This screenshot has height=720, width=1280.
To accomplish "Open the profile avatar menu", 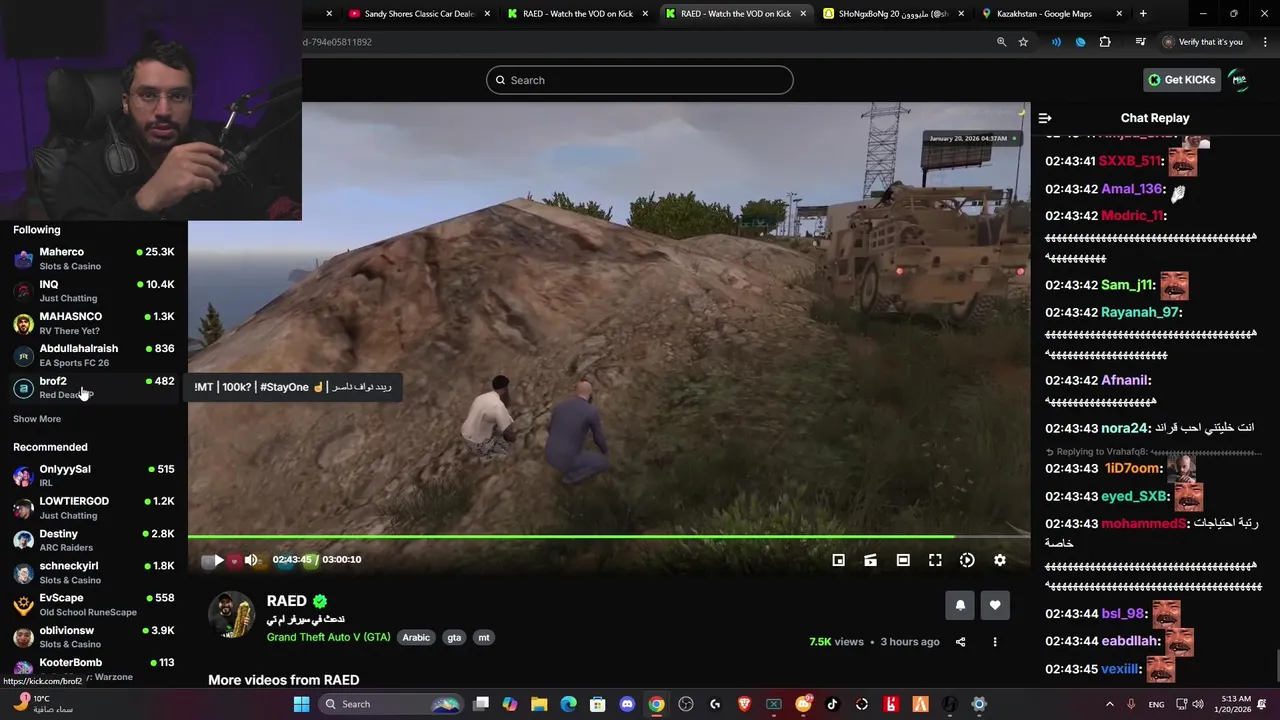I will pos(1239,80).
